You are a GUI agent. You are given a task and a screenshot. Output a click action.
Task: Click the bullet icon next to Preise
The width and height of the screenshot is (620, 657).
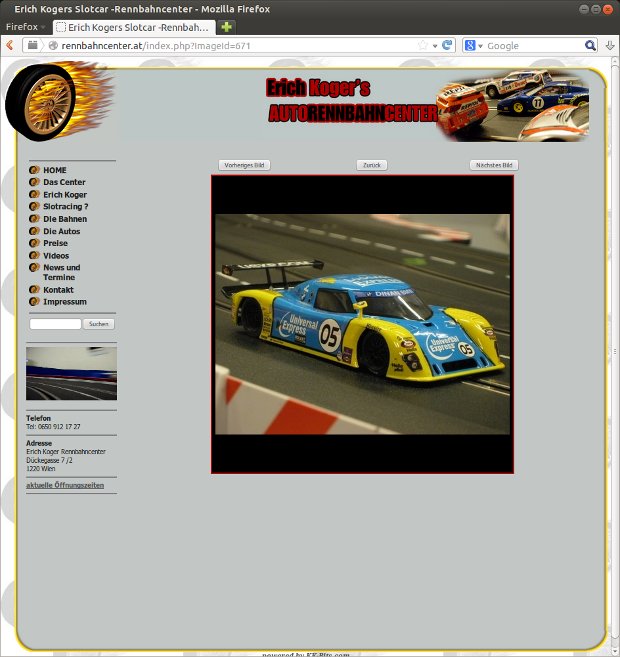point(34,243)
